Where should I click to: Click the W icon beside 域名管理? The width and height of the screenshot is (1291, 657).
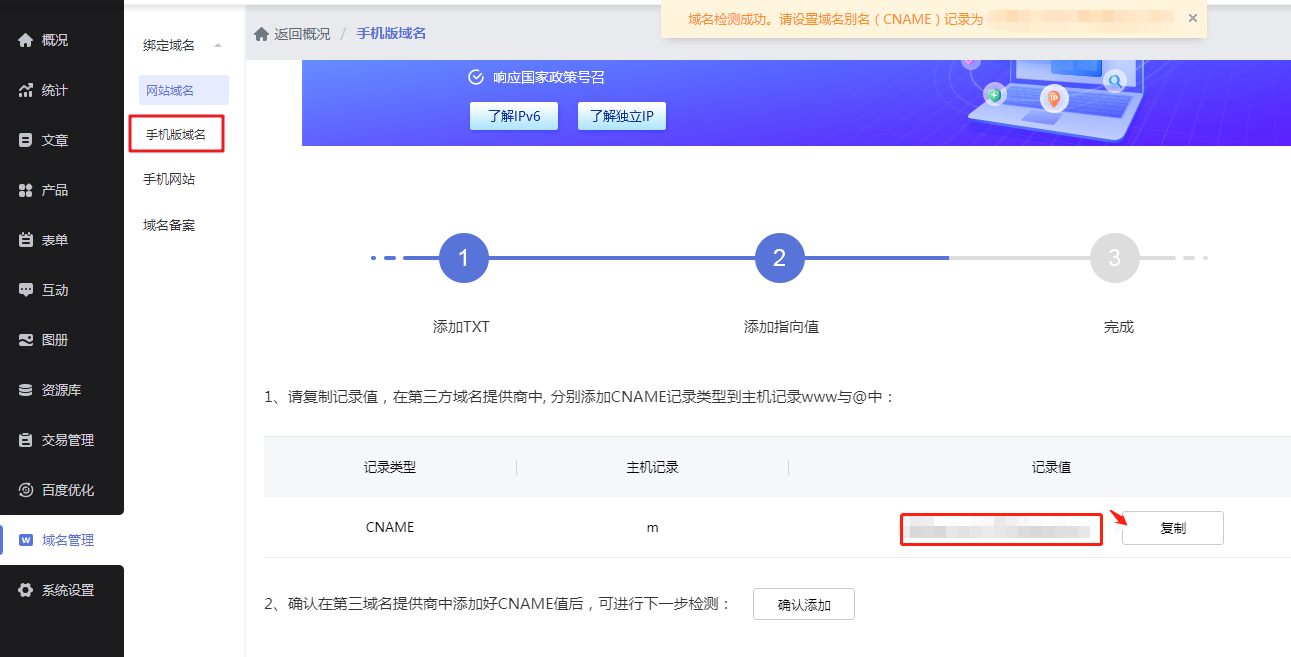click(26, 540)
